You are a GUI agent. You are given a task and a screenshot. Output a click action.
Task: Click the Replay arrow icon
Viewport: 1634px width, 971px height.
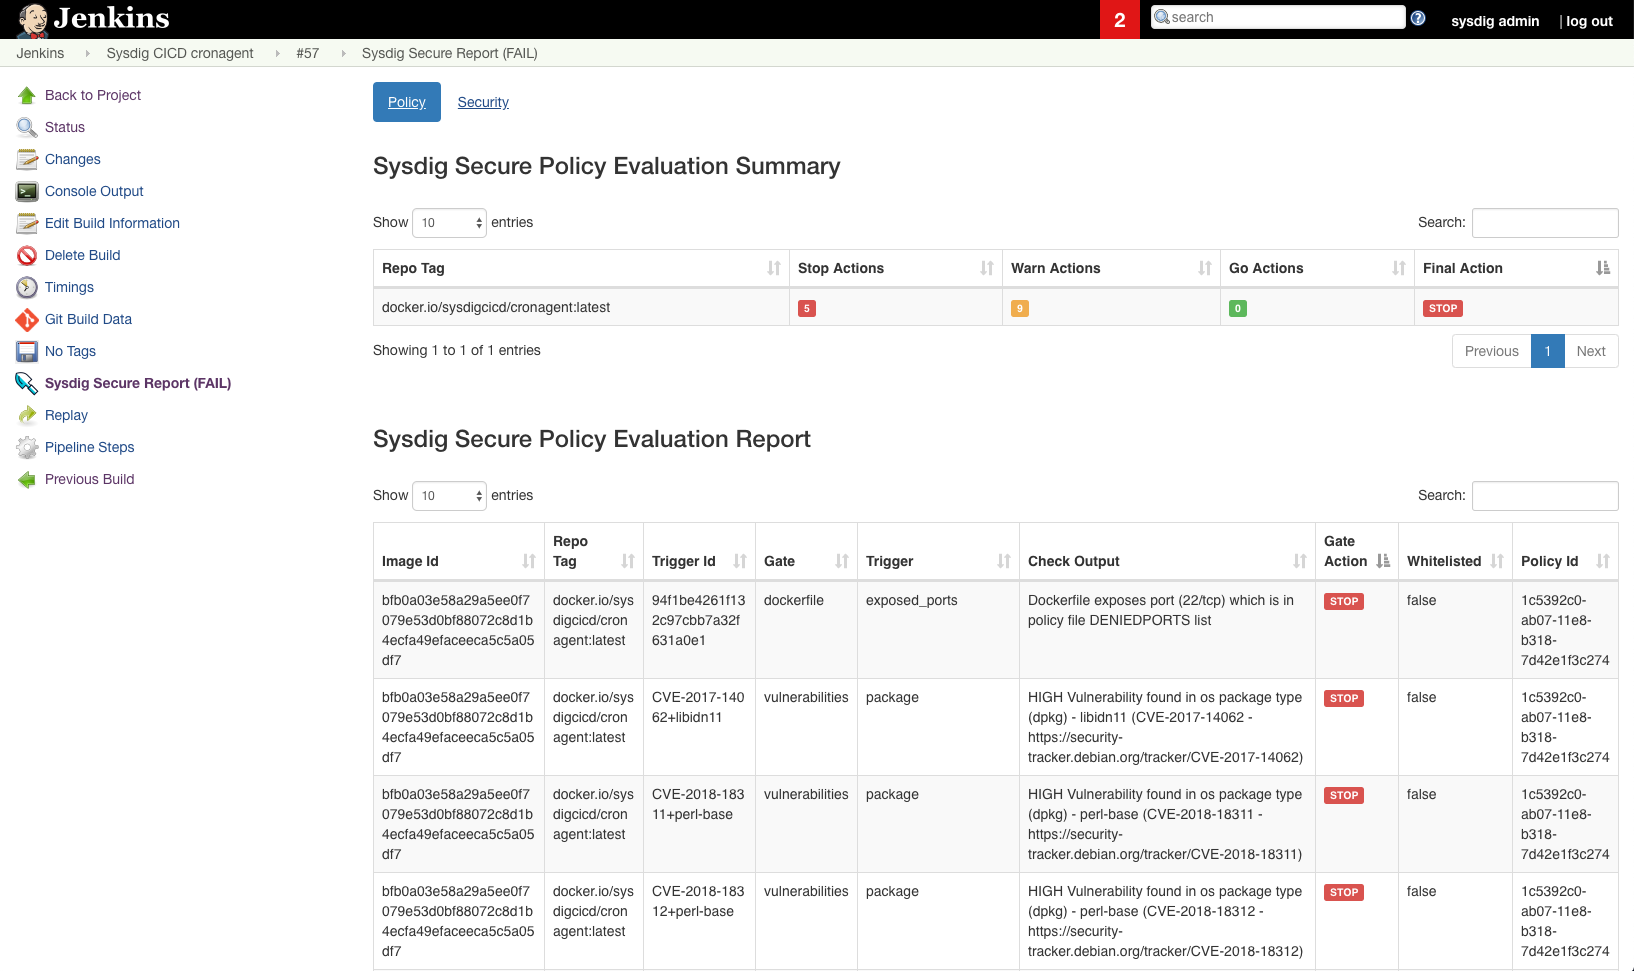click(x=27, y=415)
